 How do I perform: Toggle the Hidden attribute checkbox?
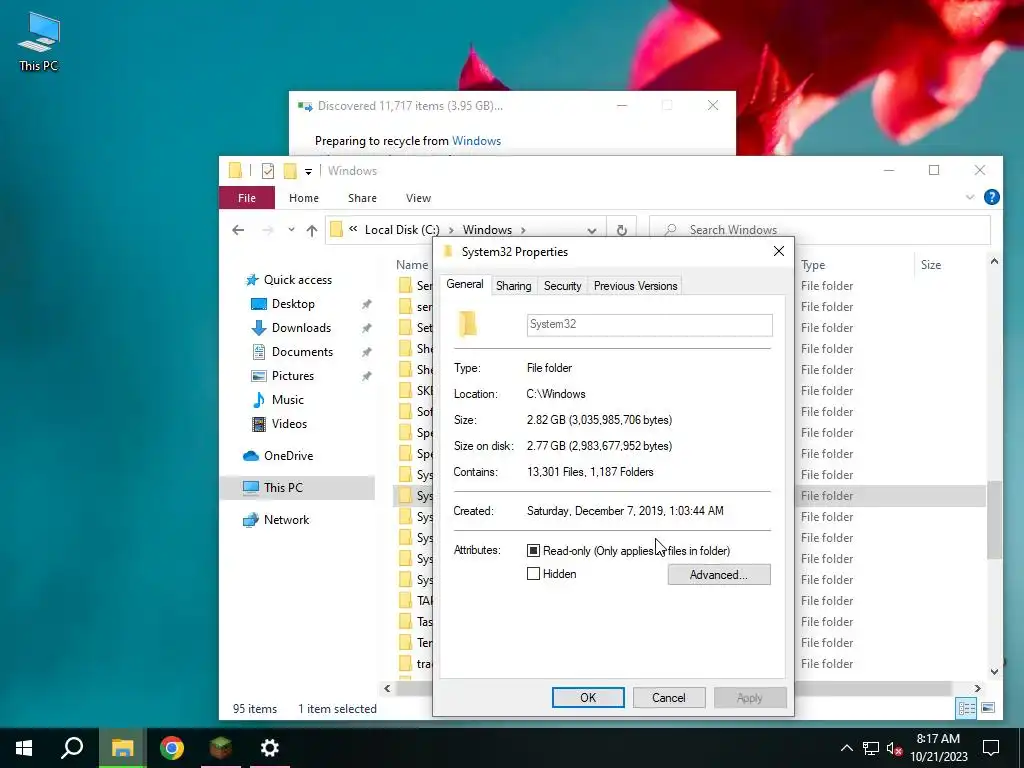point(534,574)
